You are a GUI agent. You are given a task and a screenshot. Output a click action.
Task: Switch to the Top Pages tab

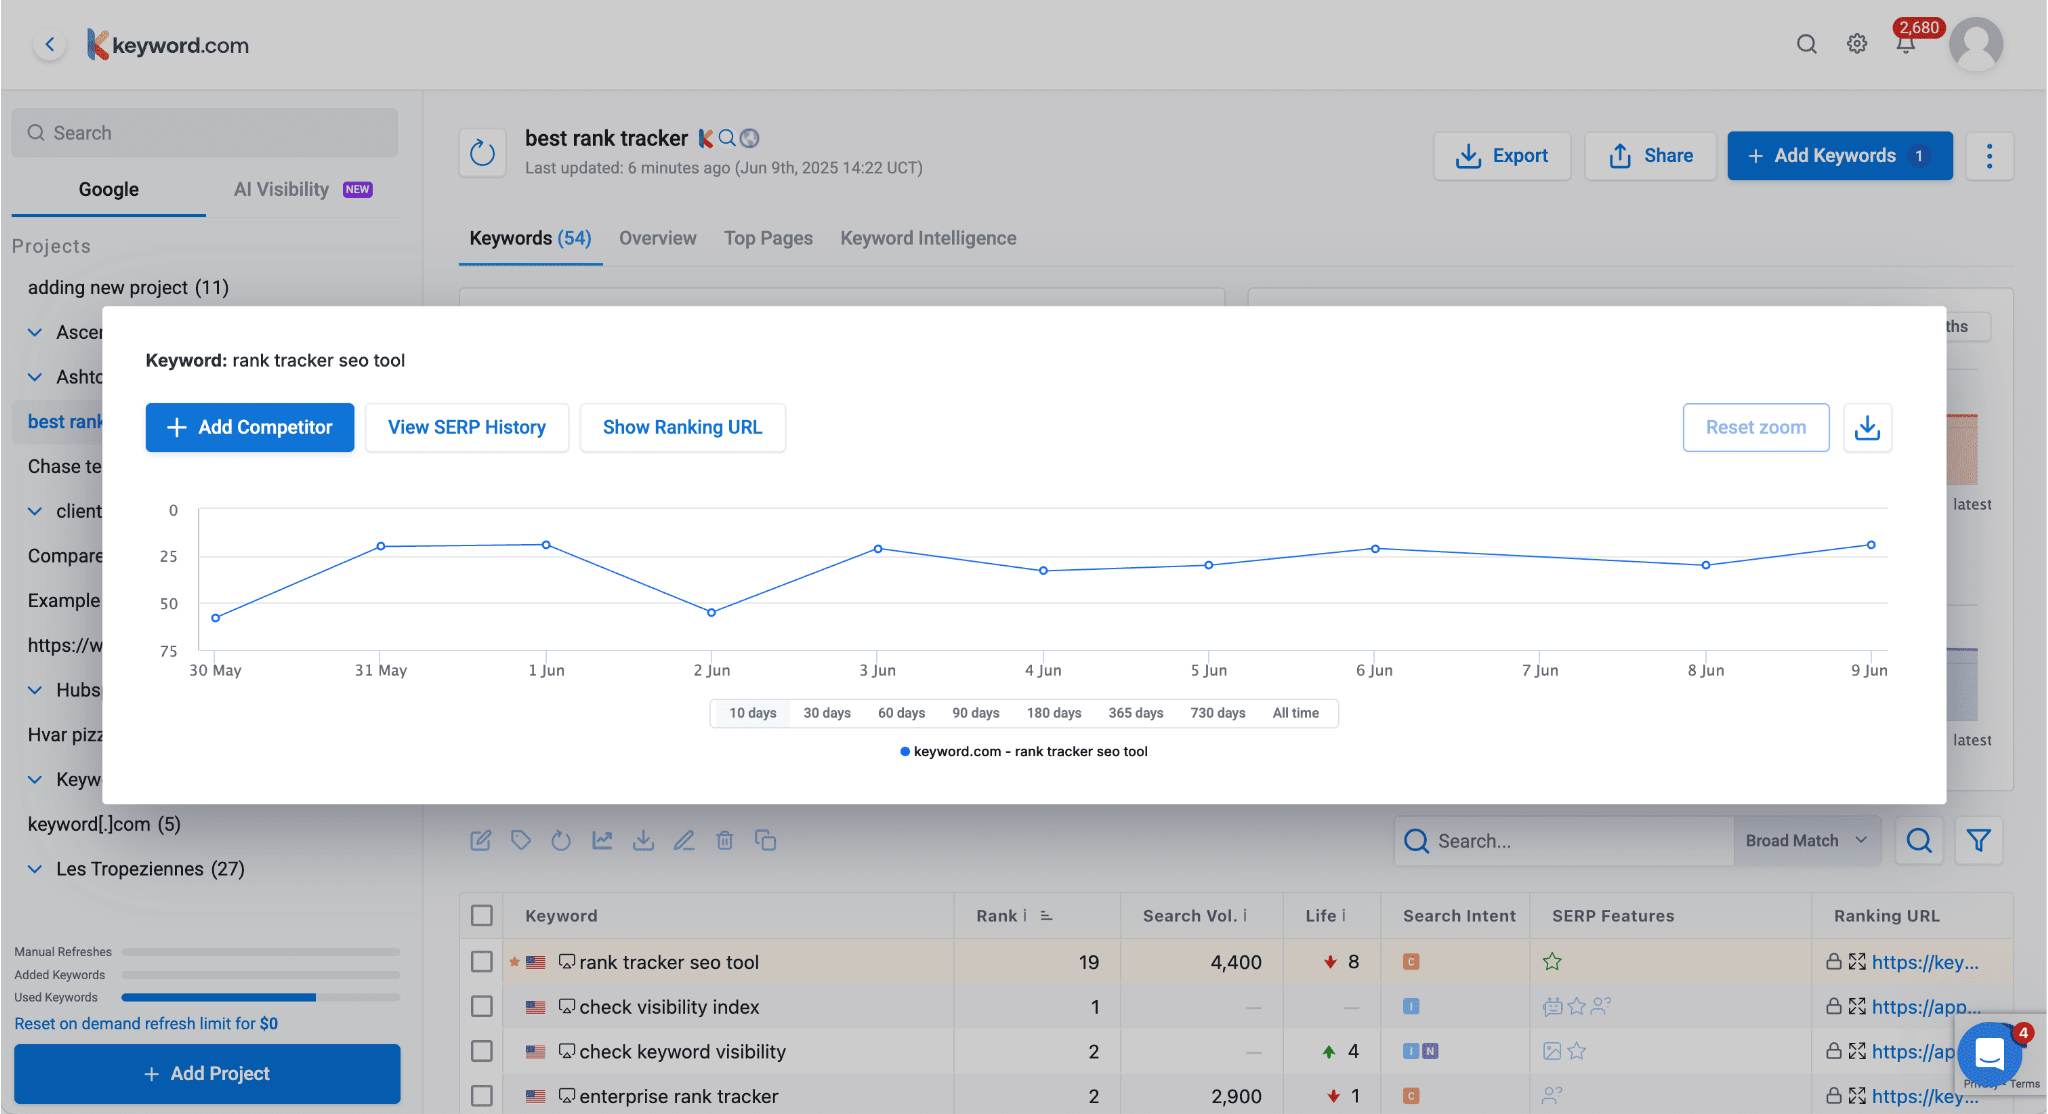pyautogui.click(x=767, y=238)
